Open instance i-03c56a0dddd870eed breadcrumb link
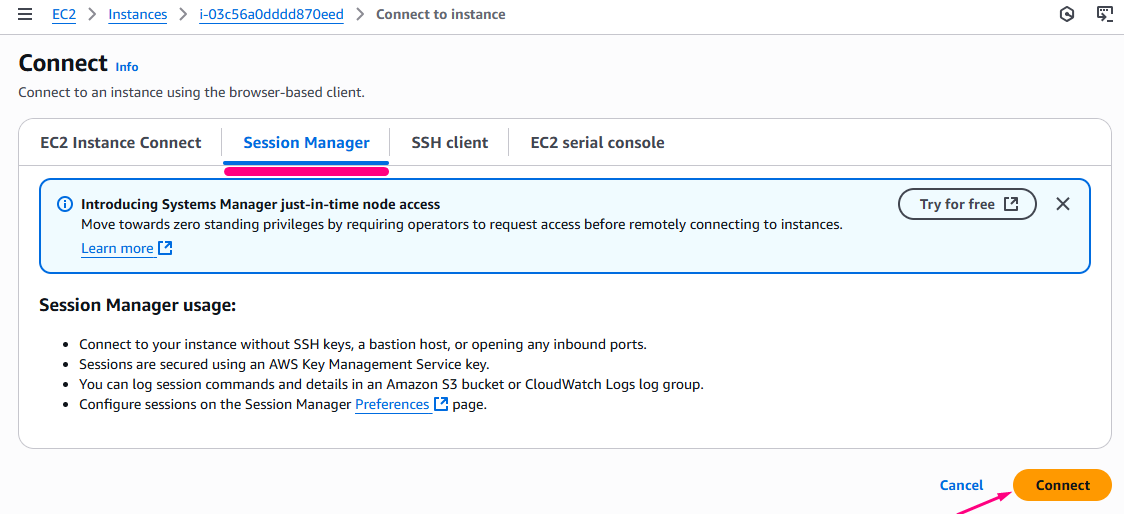 272,15
